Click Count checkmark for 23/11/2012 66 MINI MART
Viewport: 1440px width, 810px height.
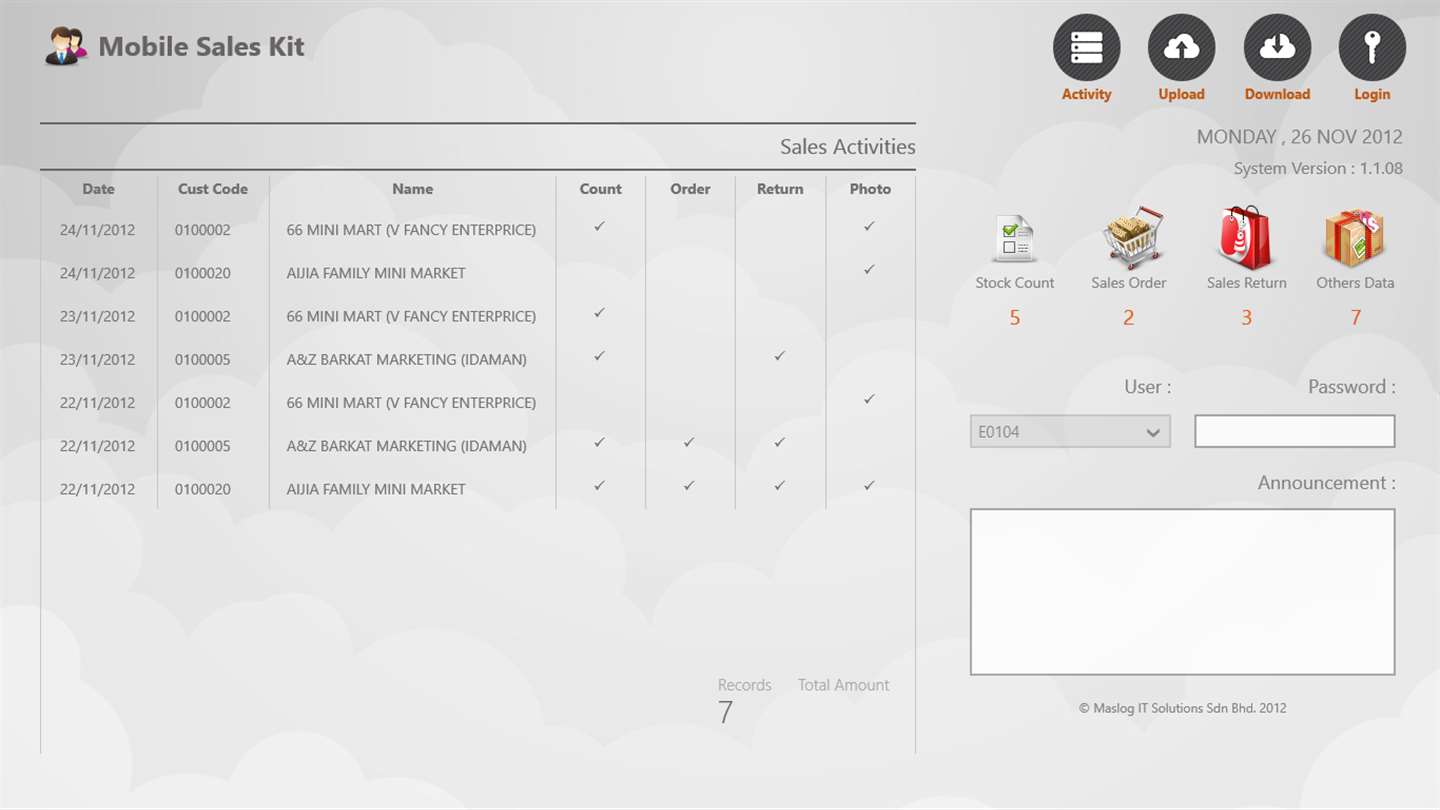pos(599,312)
